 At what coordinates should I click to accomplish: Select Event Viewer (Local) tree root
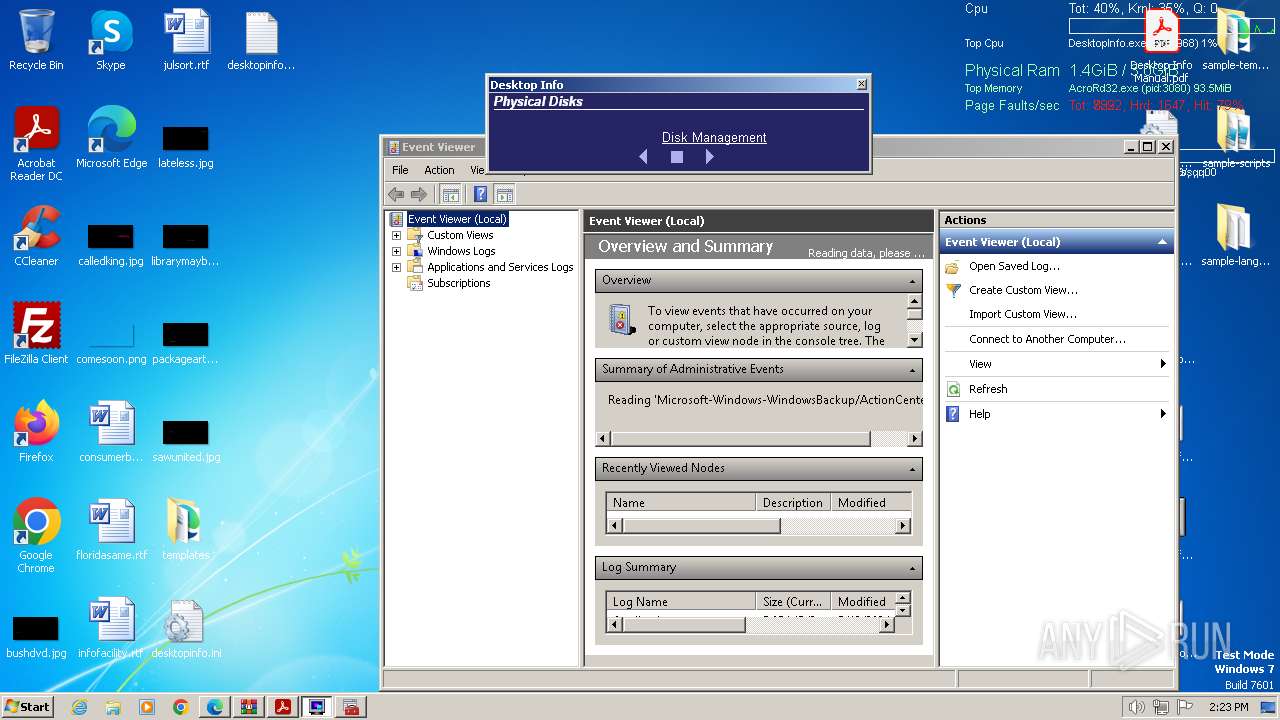pos(457,219)
